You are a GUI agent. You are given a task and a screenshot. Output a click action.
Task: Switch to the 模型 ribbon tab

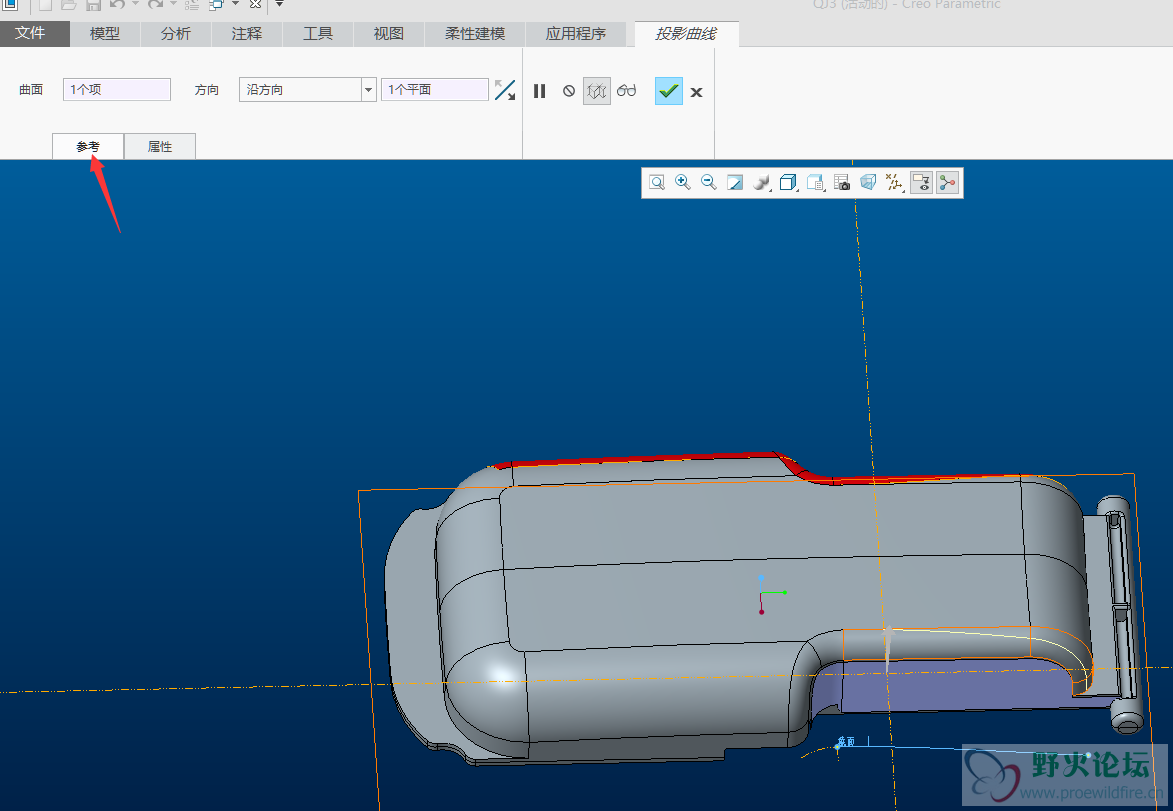click(105, 34)
